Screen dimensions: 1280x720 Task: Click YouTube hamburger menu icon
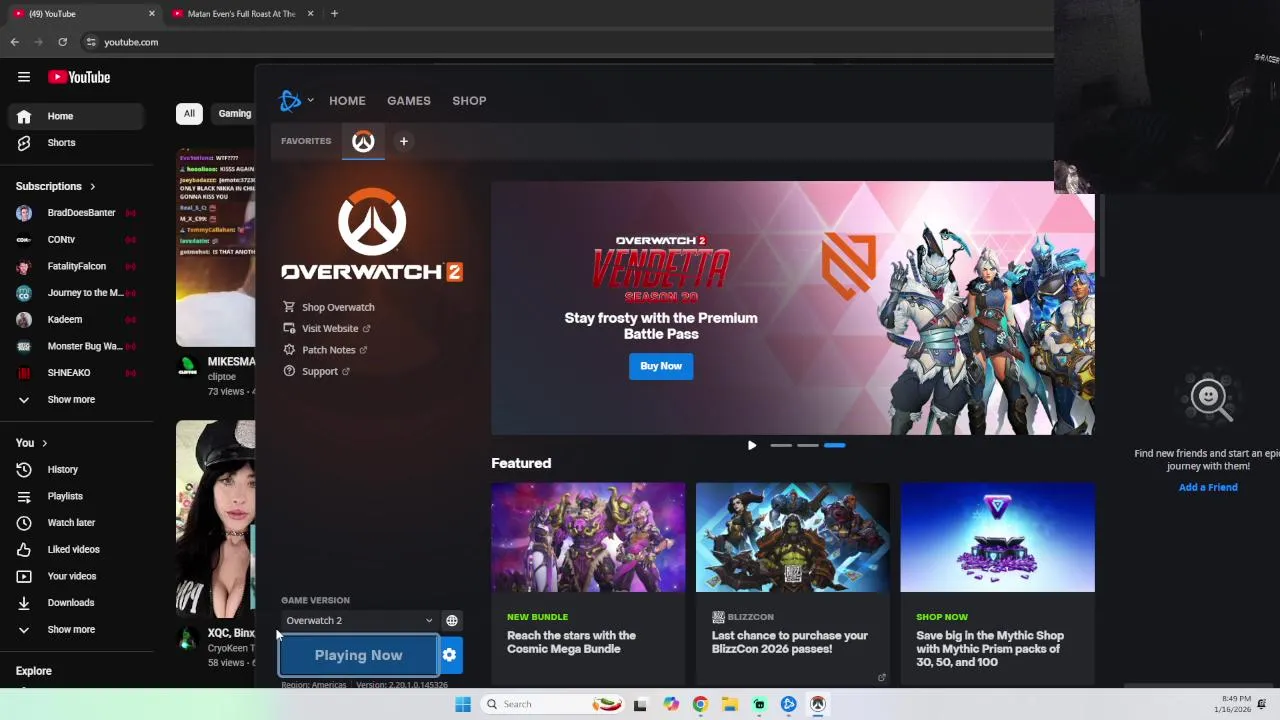pos(24,77)
